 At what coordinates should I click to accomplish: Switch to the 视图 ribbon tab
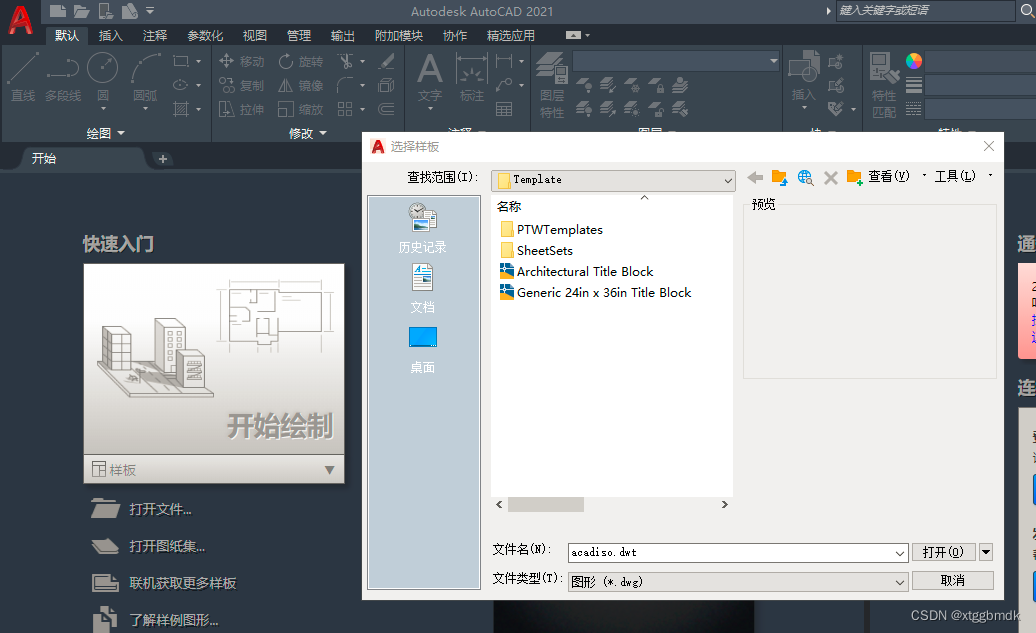pos(254,36)
